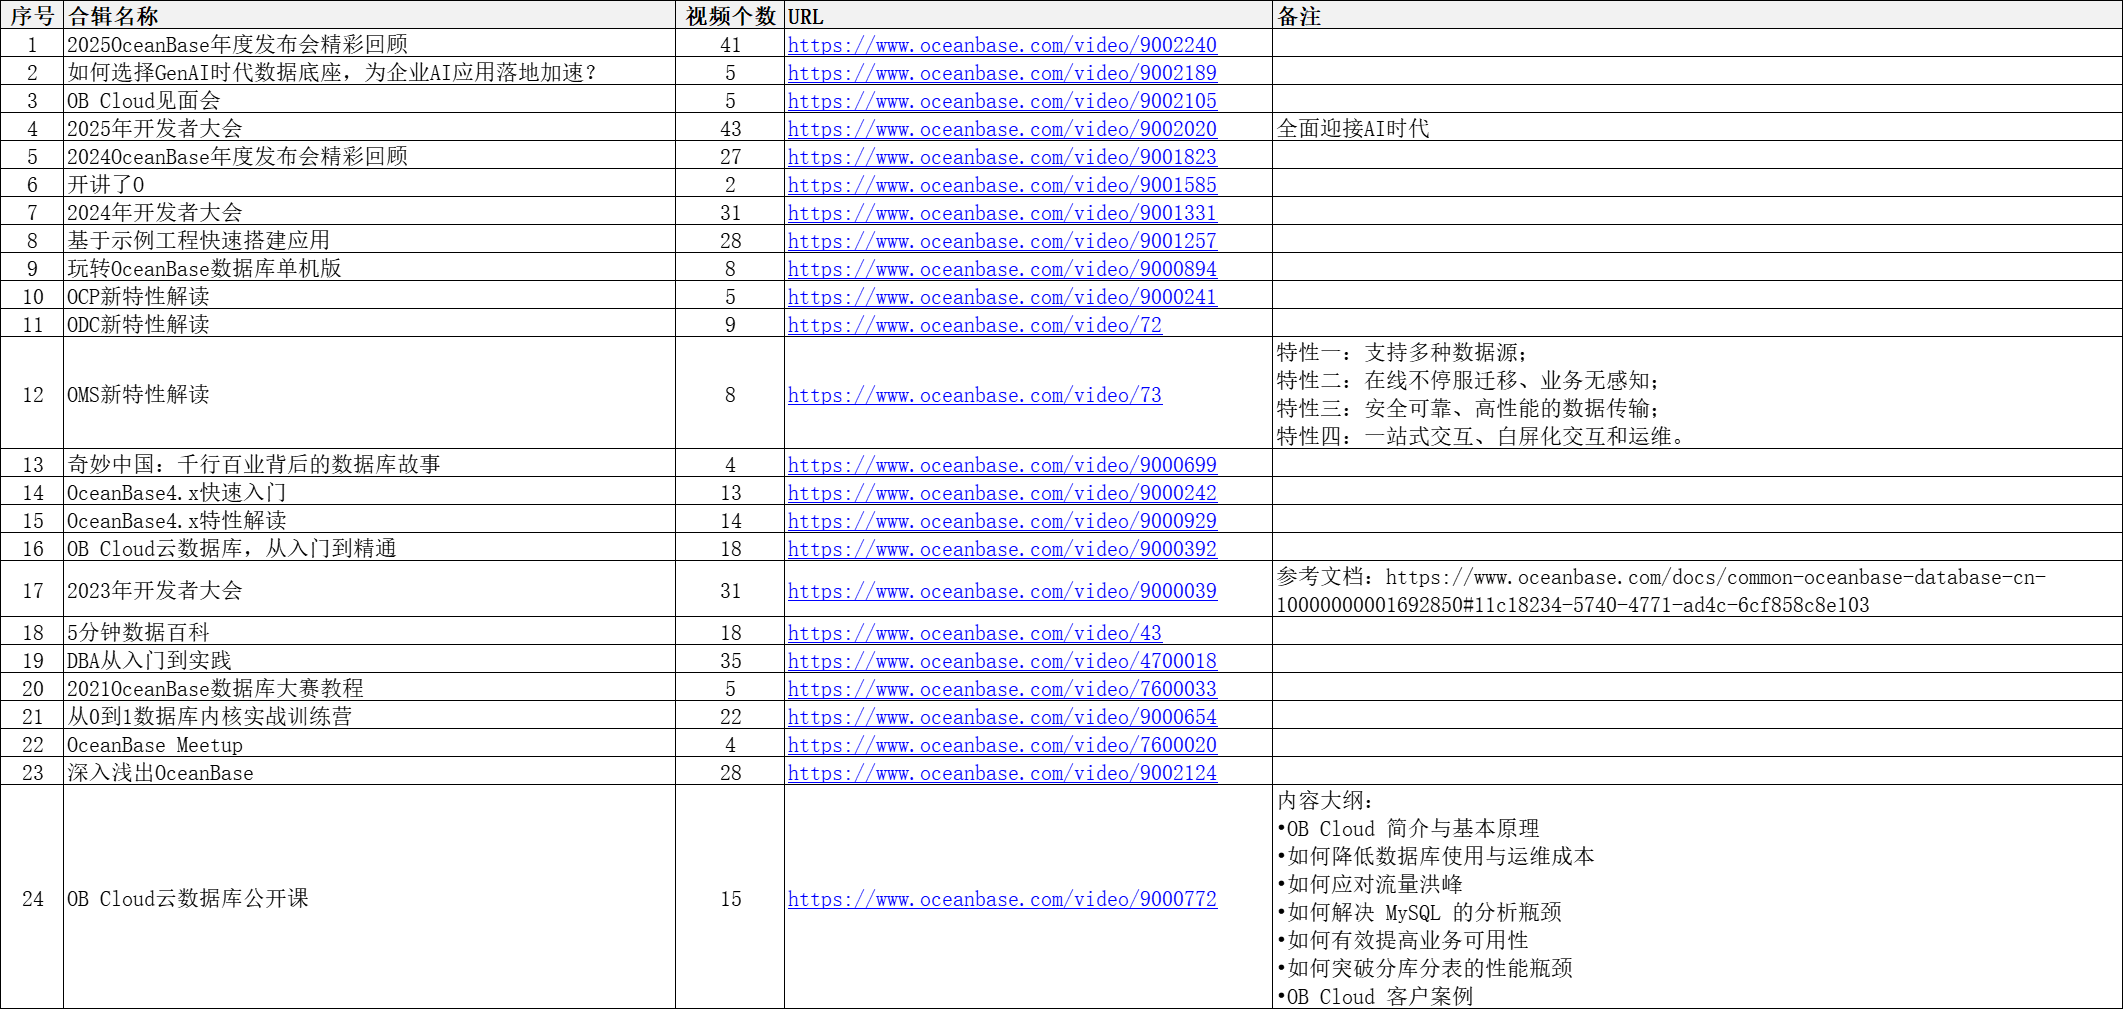Open the video/43 link for 5分钟数据百科

tap(974, 633)
